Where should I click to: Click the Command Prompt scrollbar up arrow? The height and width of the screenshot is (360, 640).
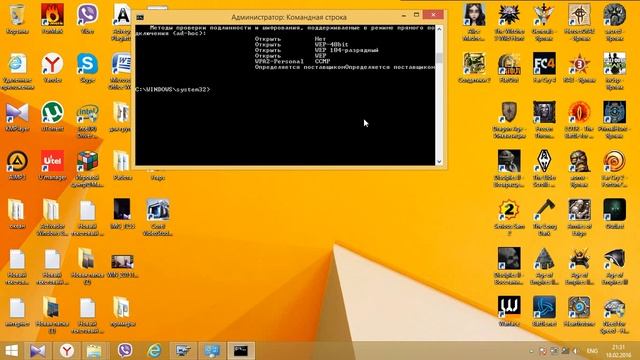(x=439, y=29)
